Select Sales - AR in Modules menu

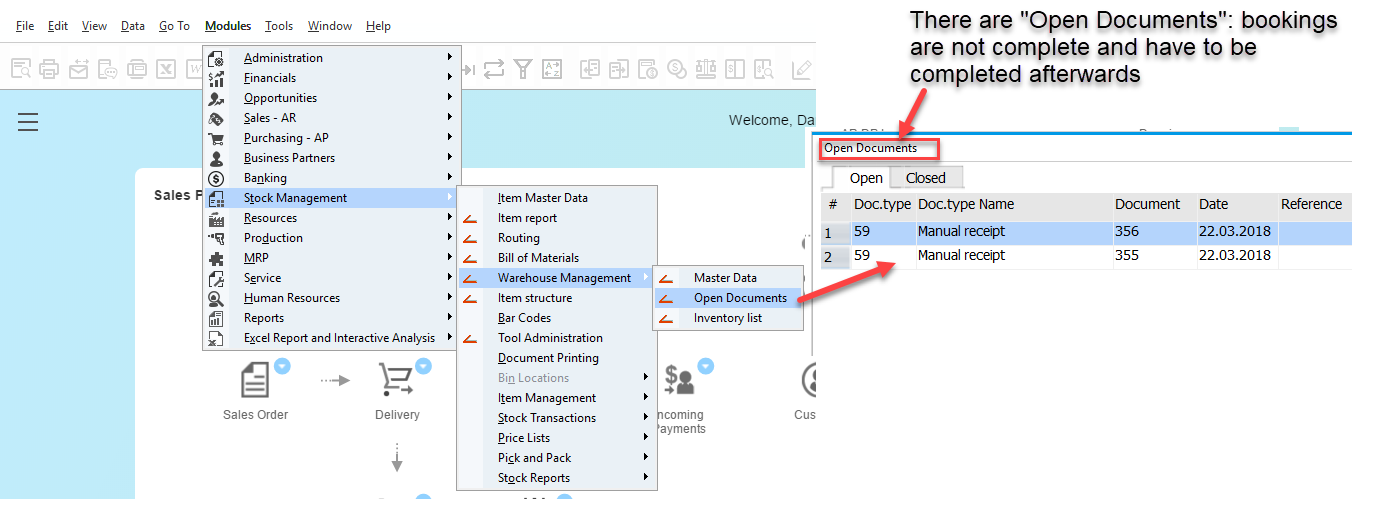click(332, 118)
